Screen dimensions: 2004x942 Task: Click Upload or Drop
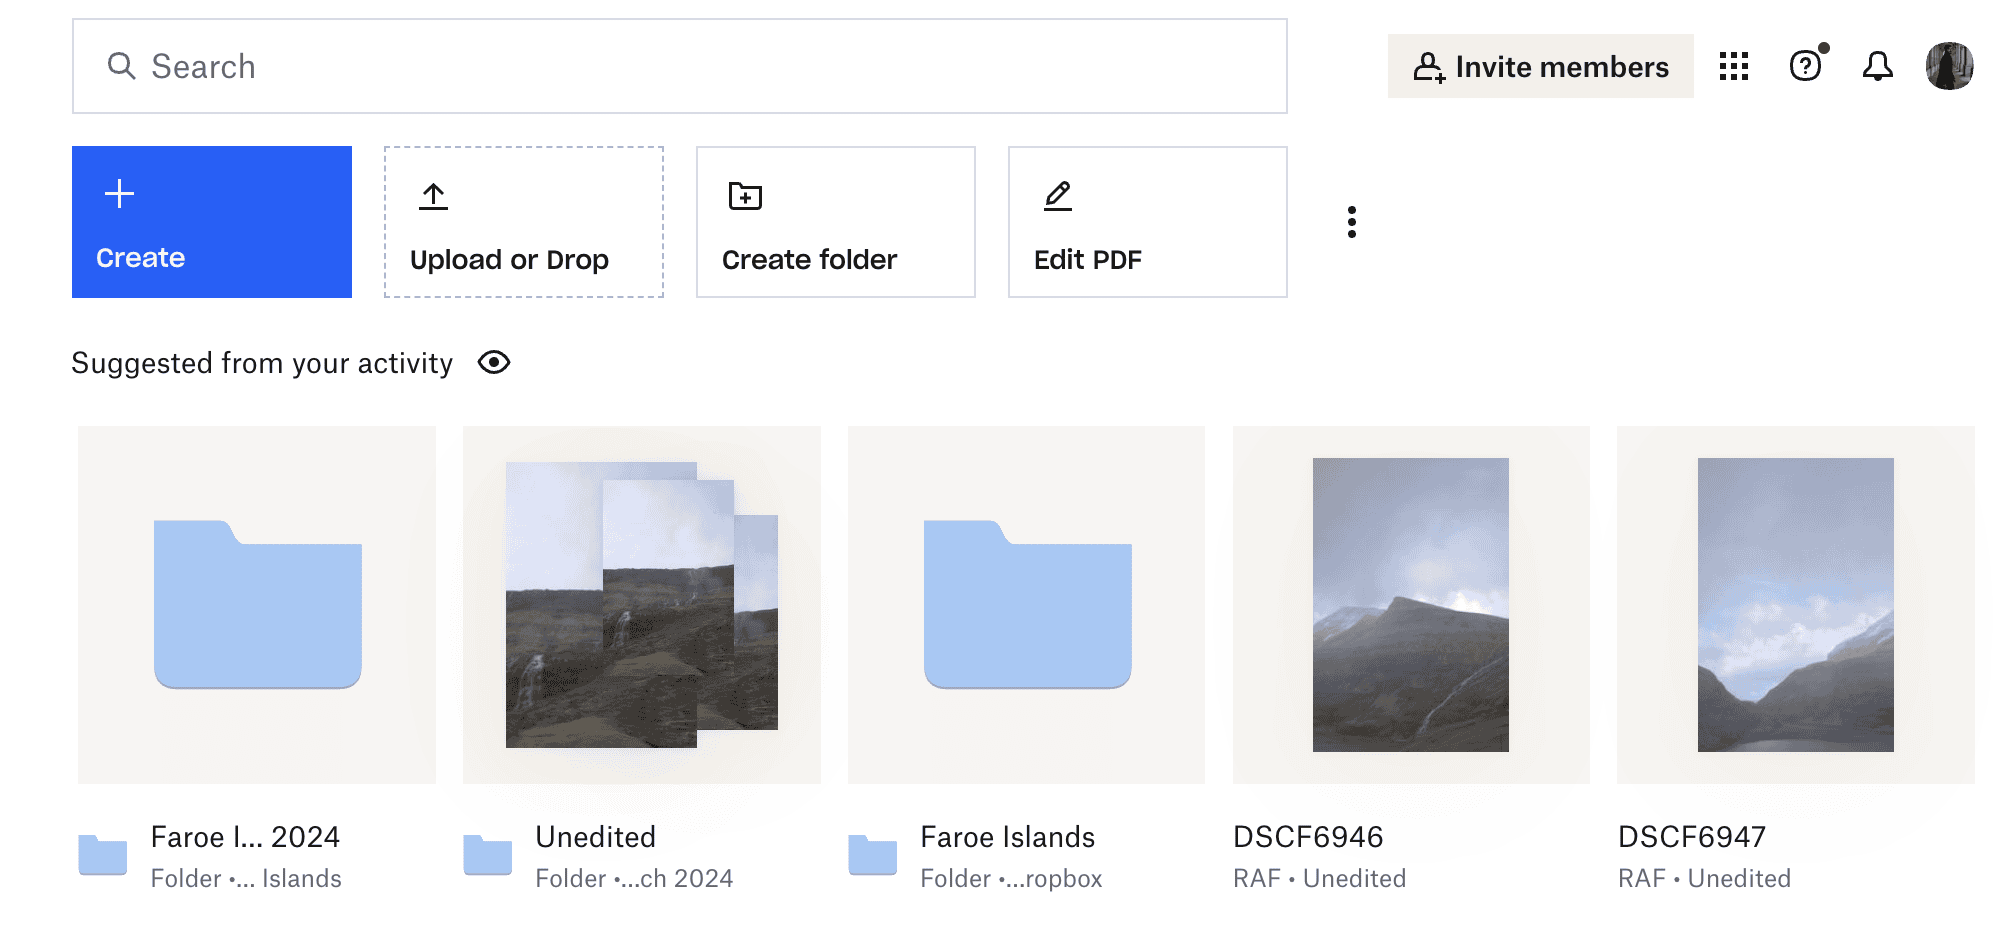click(x=524, y=222)
